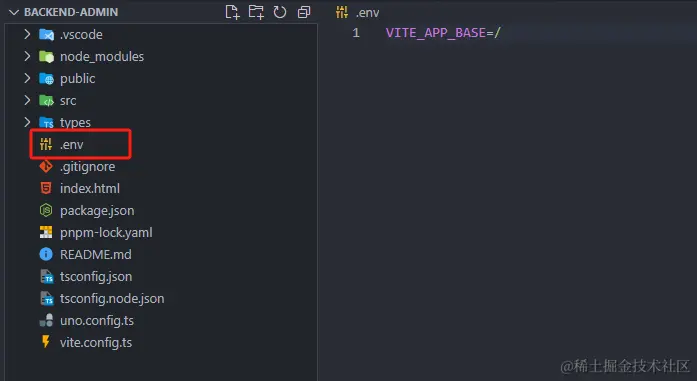Place cursor on VITE_APP_BASE line
This screenshot has width=697, height=381.
(x=443, y=33)
